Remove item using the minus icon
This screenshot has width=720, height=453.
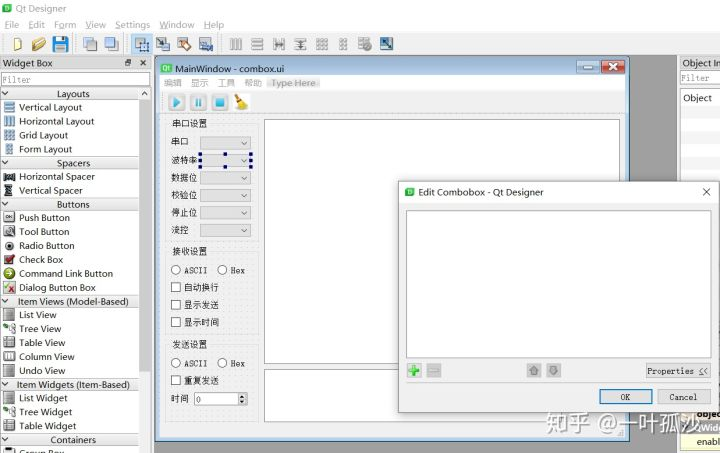pyautogui.click(x=434, y=370)
